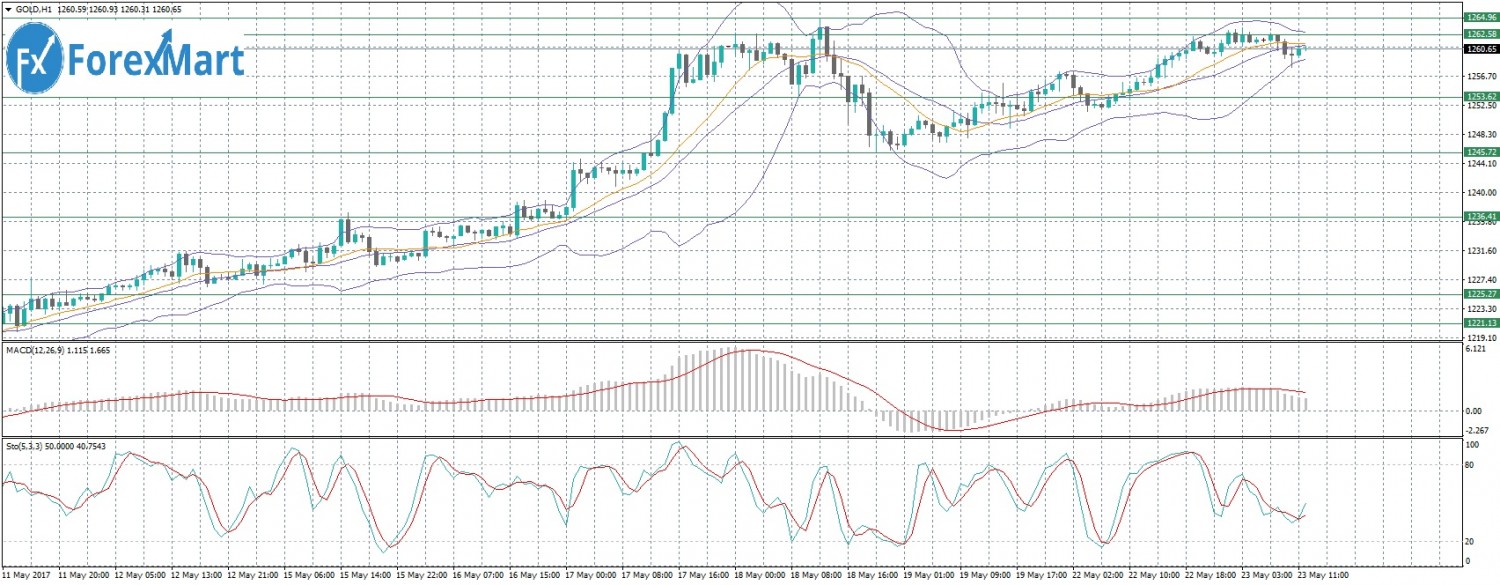Click the ForexMart logo
The height and width of the screenshot is (585, 1500).
tap(125, 58)
